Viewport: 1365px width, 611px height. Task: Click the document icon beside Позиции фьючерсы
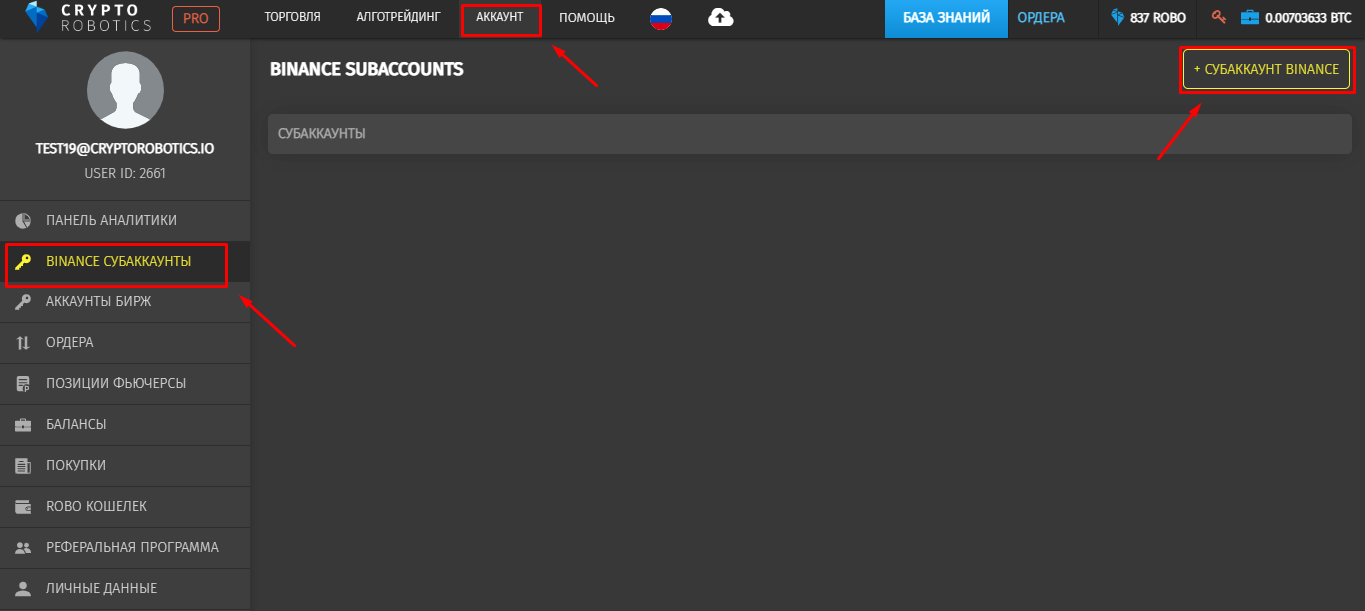(23, 384)
